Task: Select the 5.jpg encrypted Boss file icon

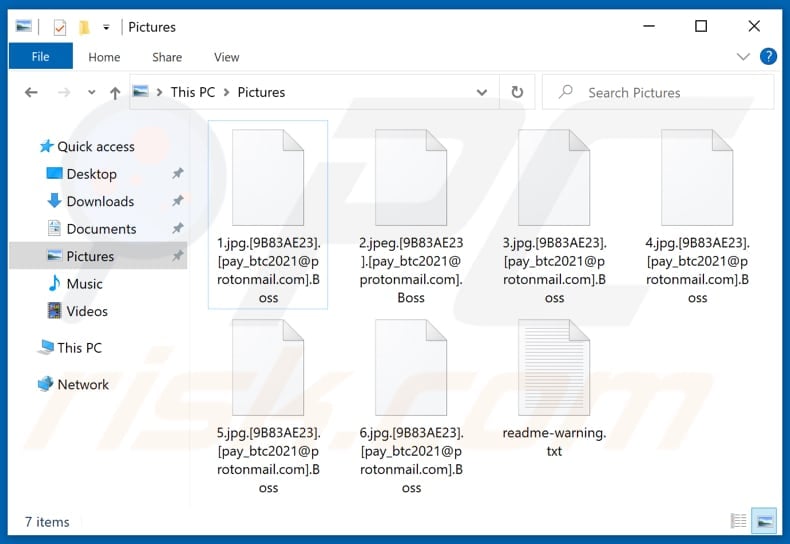Action: point(268,367)
